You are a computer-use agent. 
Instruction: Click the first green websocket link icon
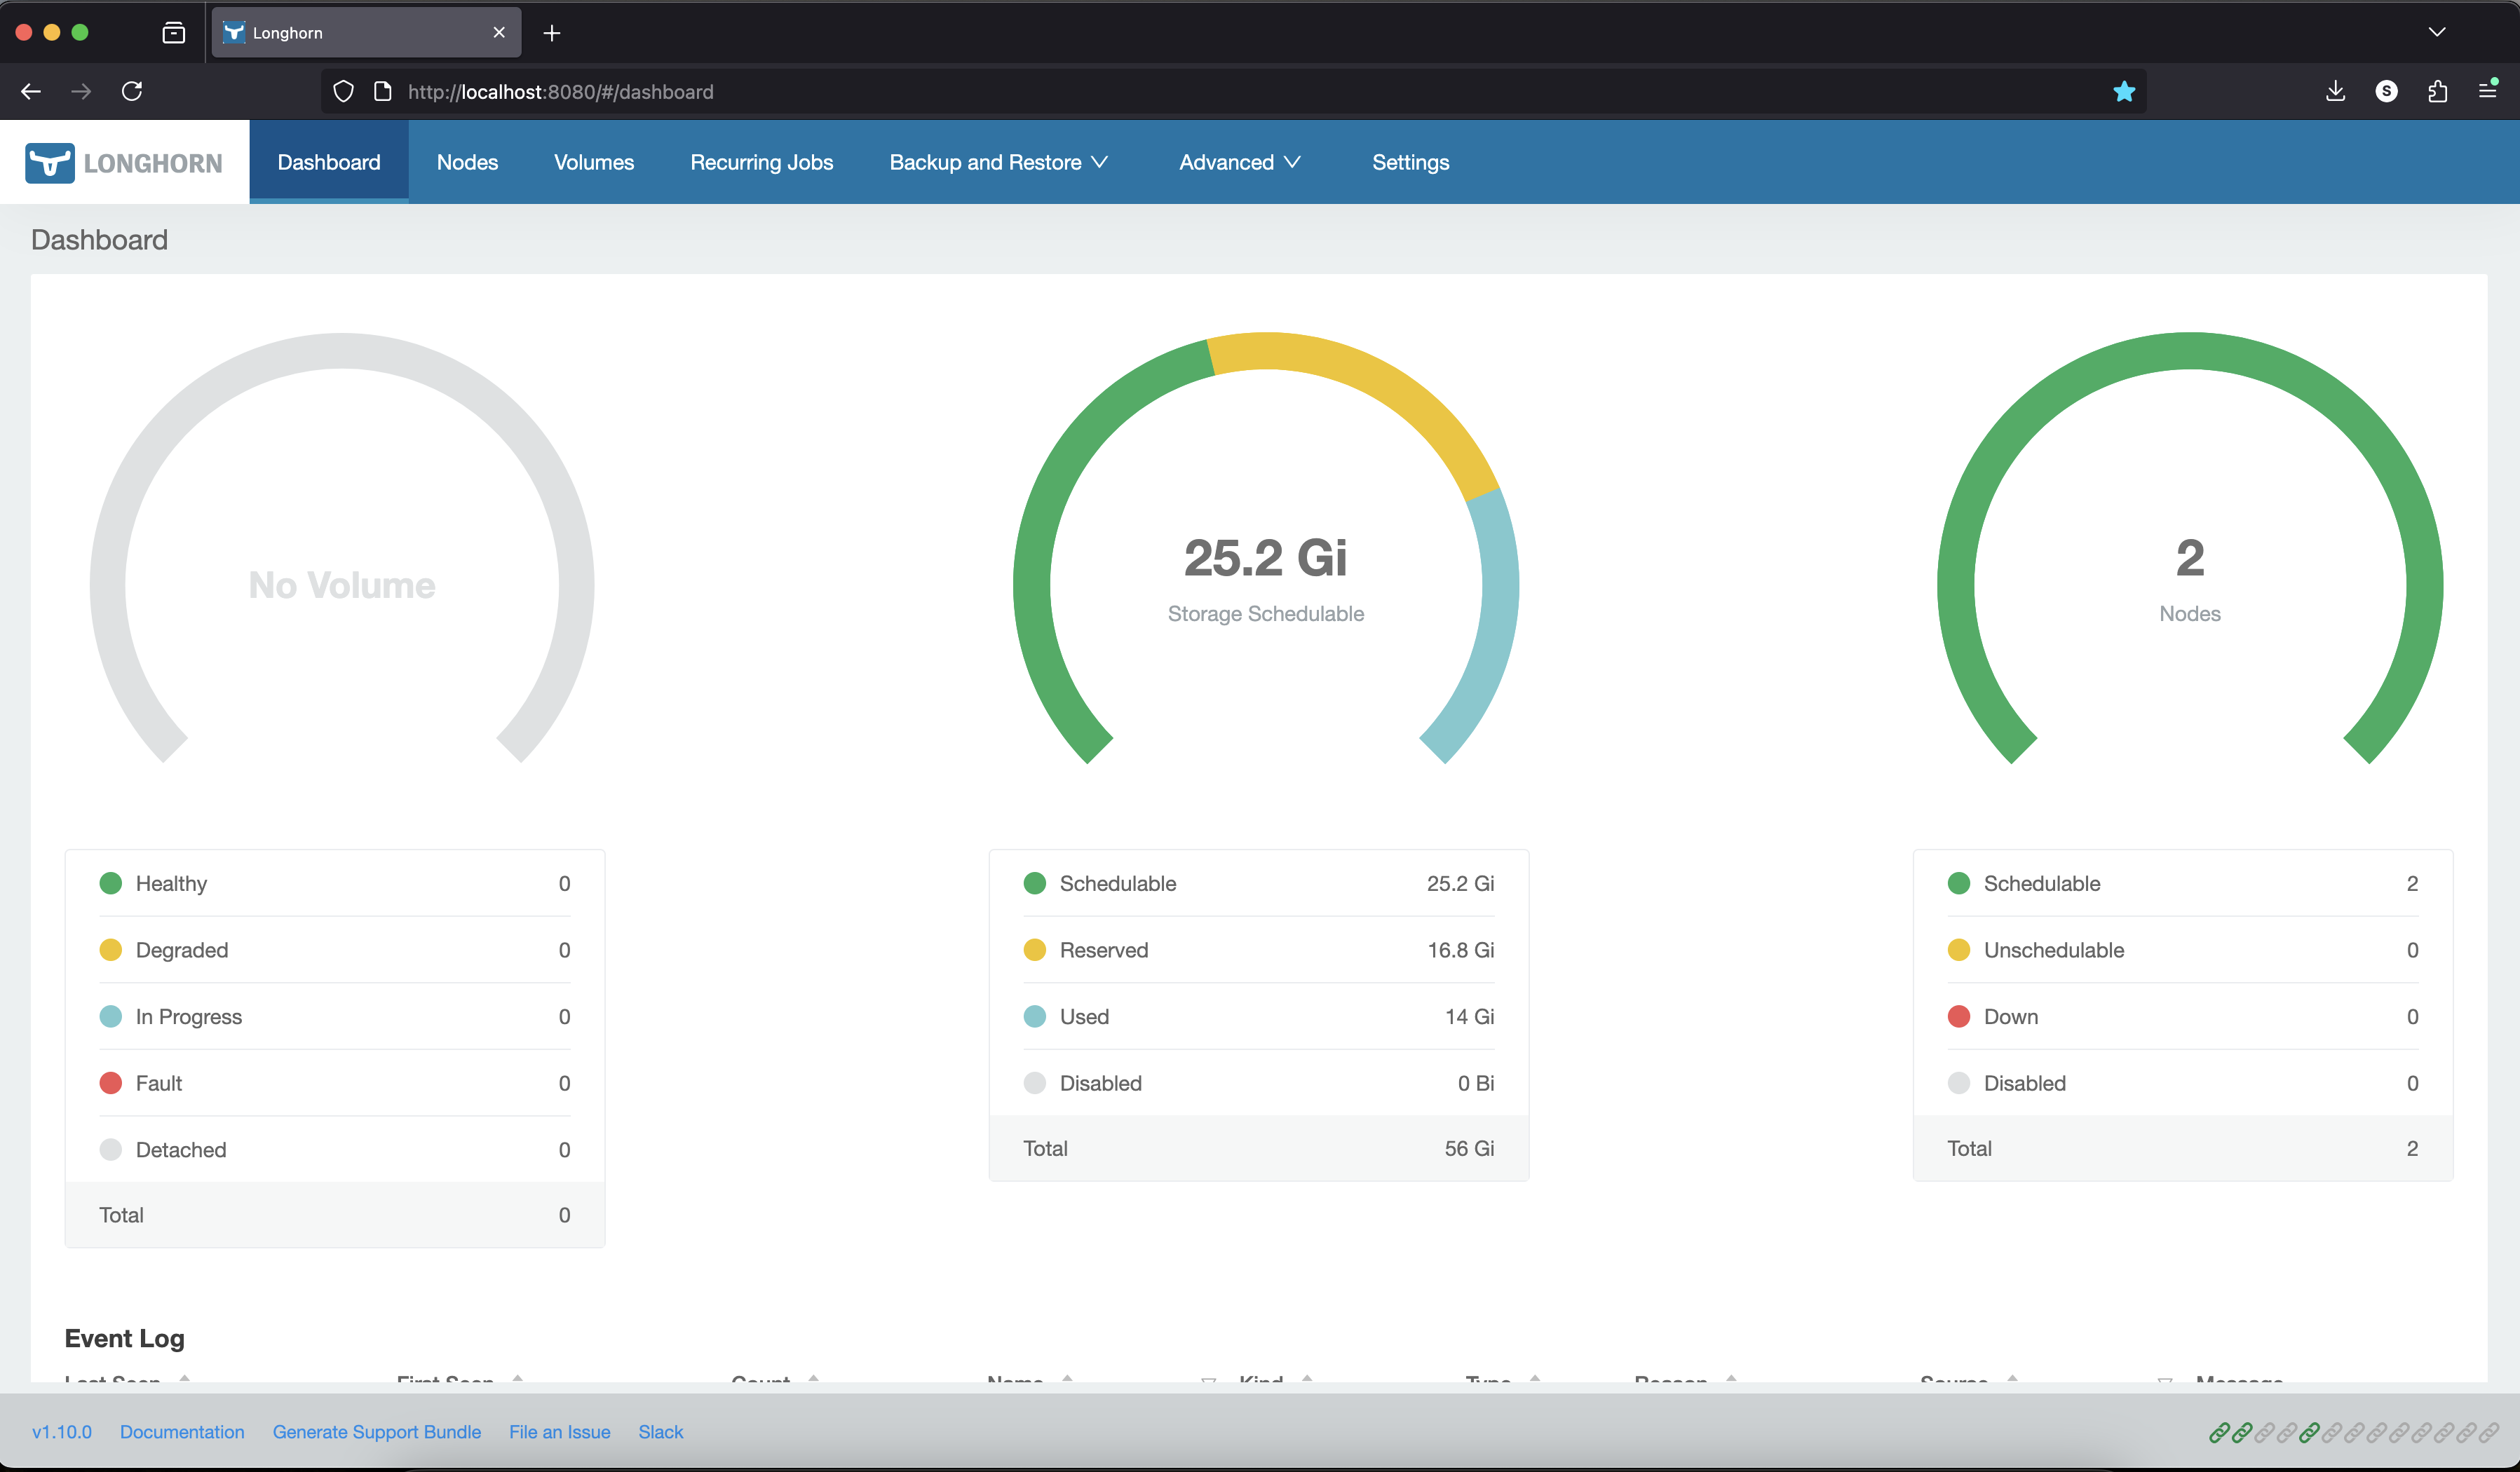(x=2219, y=1432)
